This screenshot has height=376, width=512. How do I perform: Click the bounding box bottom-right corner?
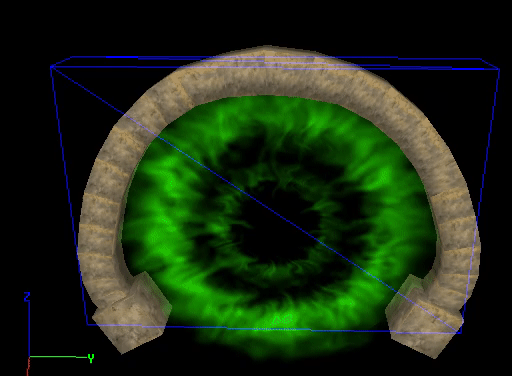461,333
